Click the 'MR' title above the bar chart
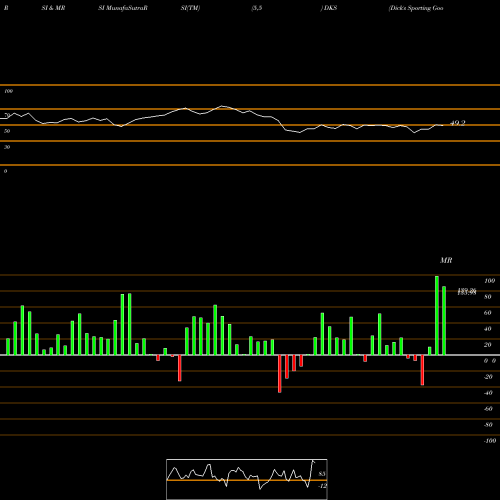 446,260
